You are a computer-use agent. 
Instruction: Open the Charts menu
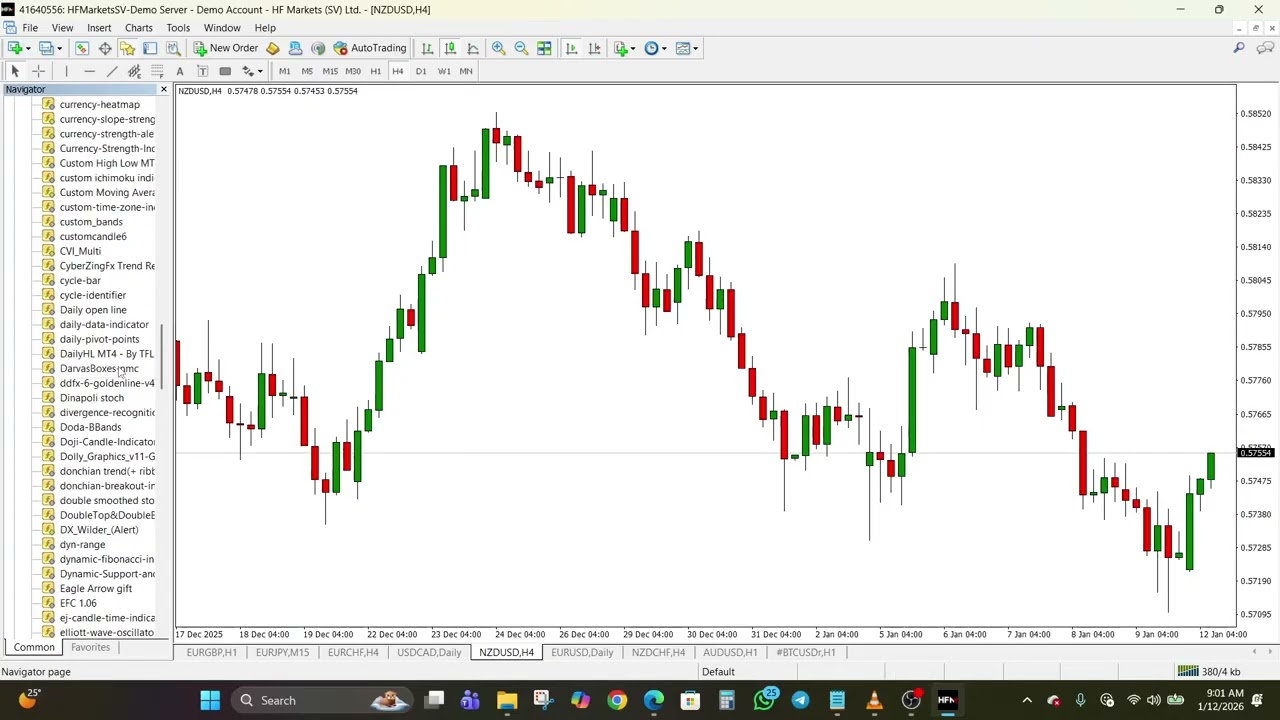click(139, 28)
